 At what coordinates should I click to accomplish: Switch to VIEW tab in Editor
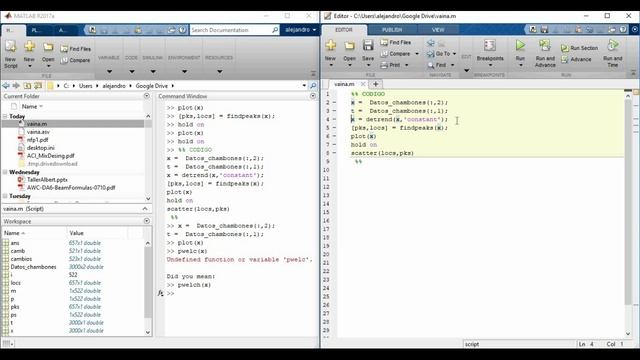[x=438, y=30]
